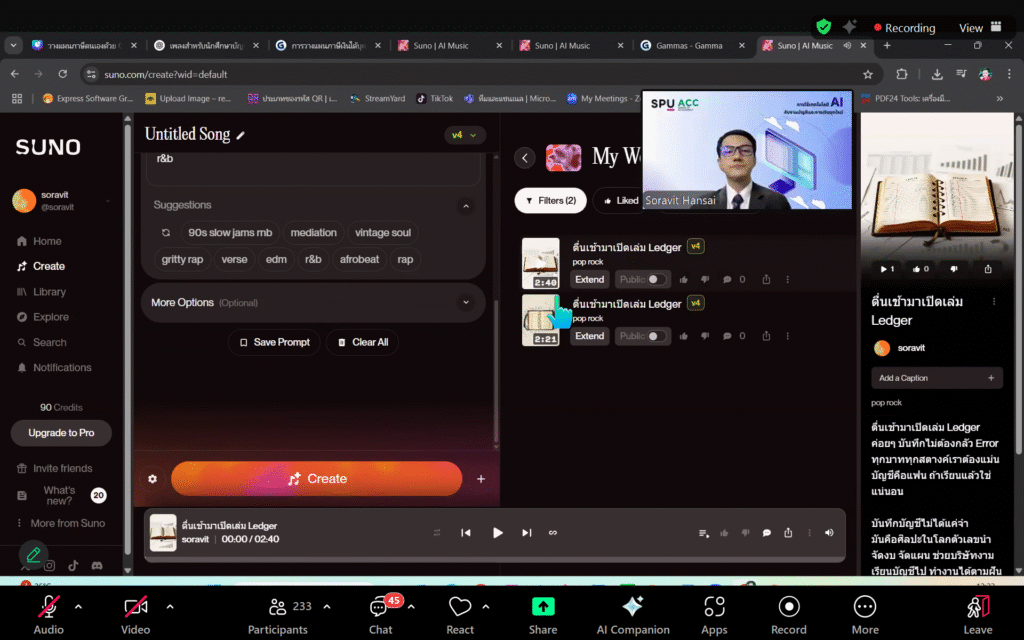Share the song from the detail panel

pos(988,269)
